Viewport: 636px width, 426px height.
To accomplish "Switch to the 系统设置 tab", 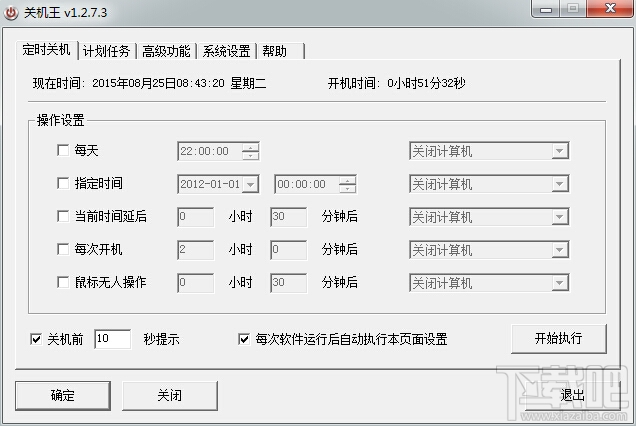I will click(x=226, y=51).
